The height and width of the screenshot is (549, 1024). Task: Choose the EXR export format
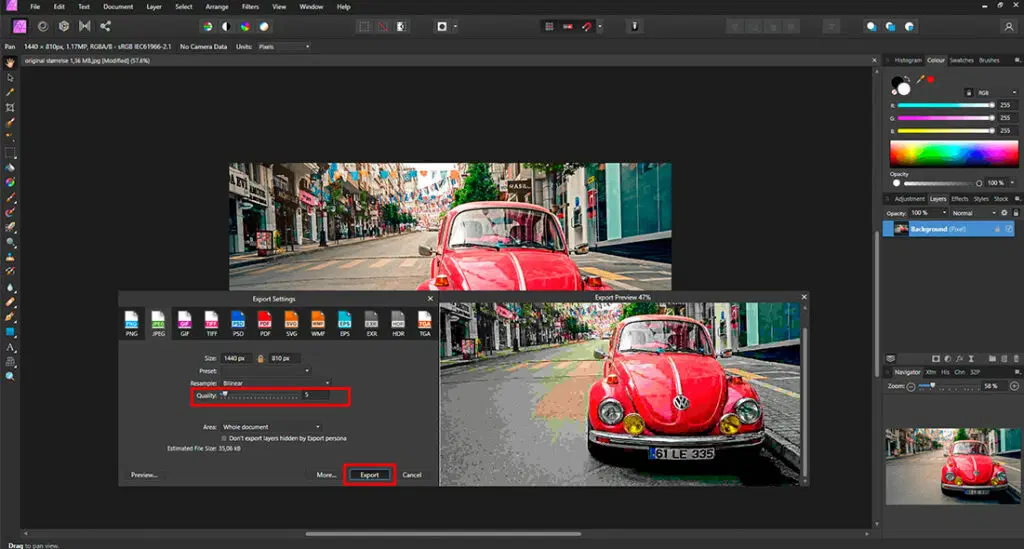tap(372, 323)
